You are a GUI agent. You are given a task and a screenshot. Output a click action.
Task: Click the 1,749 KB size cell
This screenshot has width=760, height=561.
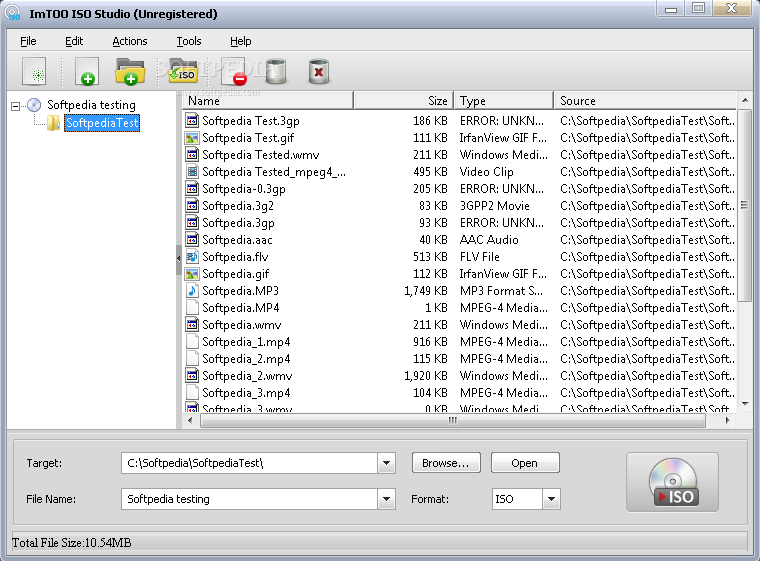426,291
